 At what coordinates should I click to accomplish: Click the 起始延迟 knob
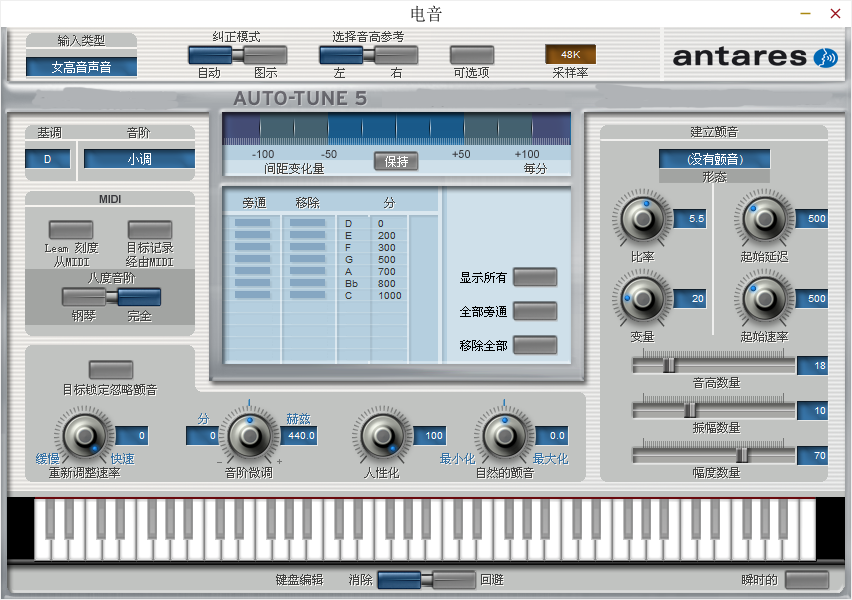tap(765, 218)
